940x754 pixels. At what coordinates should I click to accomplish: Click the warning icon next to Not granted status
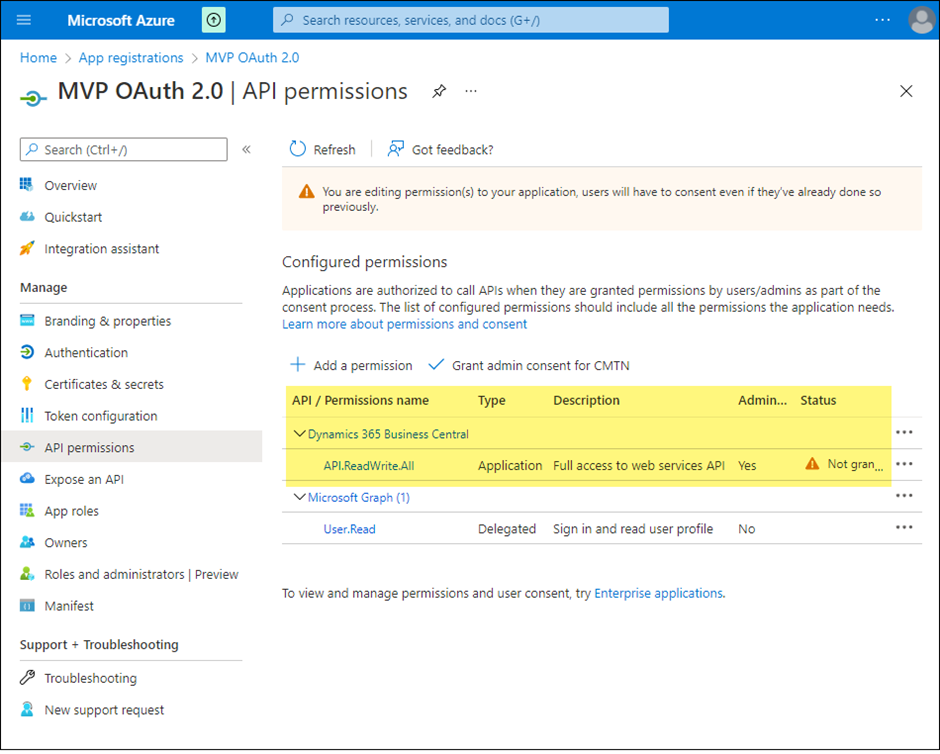click(x=812, y=464)
